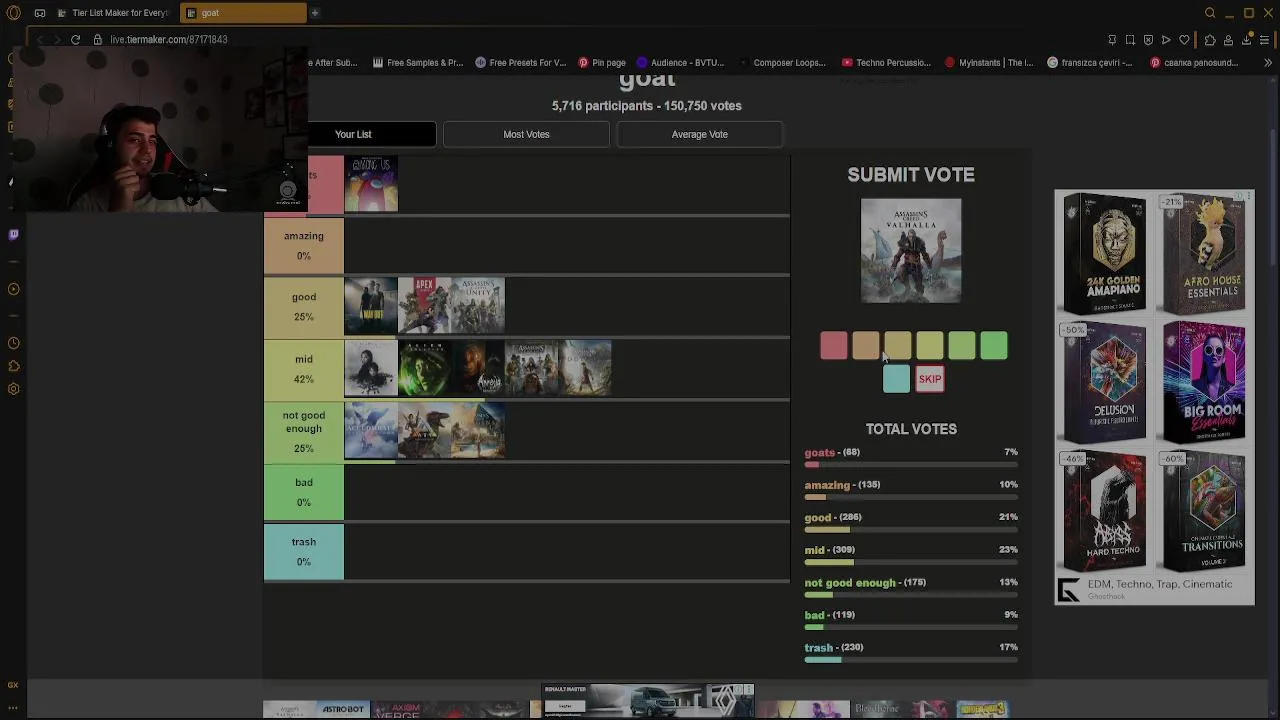Open EDM, Techno, Trap, Cinematic ad link
The image size is (1280, 720).
1160,584
